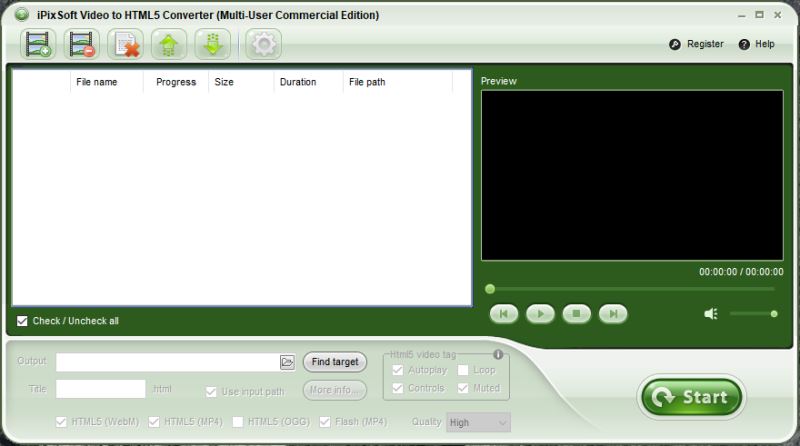Screen dimensions: 800x446
Task: Maximize the converter window
Action: tap(760, 15)
